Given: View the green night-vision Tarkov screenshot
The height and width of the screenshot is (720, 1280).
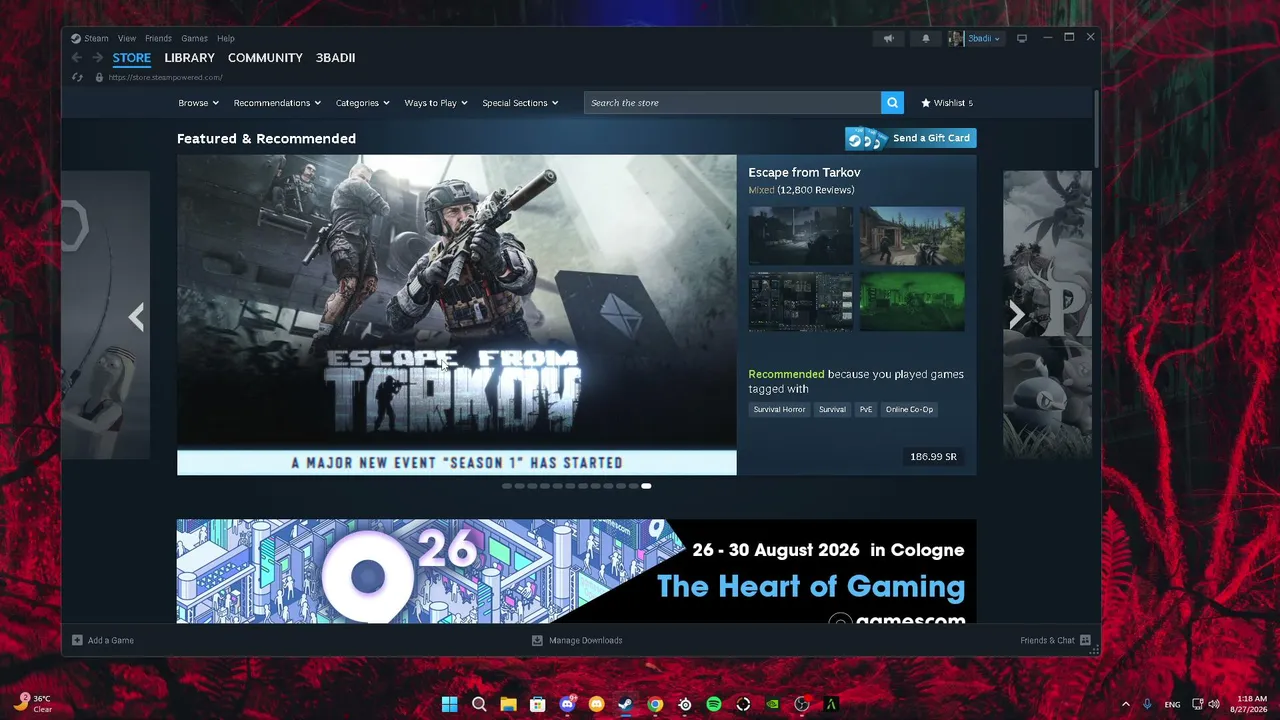Looking at the screenshot, I should click(912, 301).
